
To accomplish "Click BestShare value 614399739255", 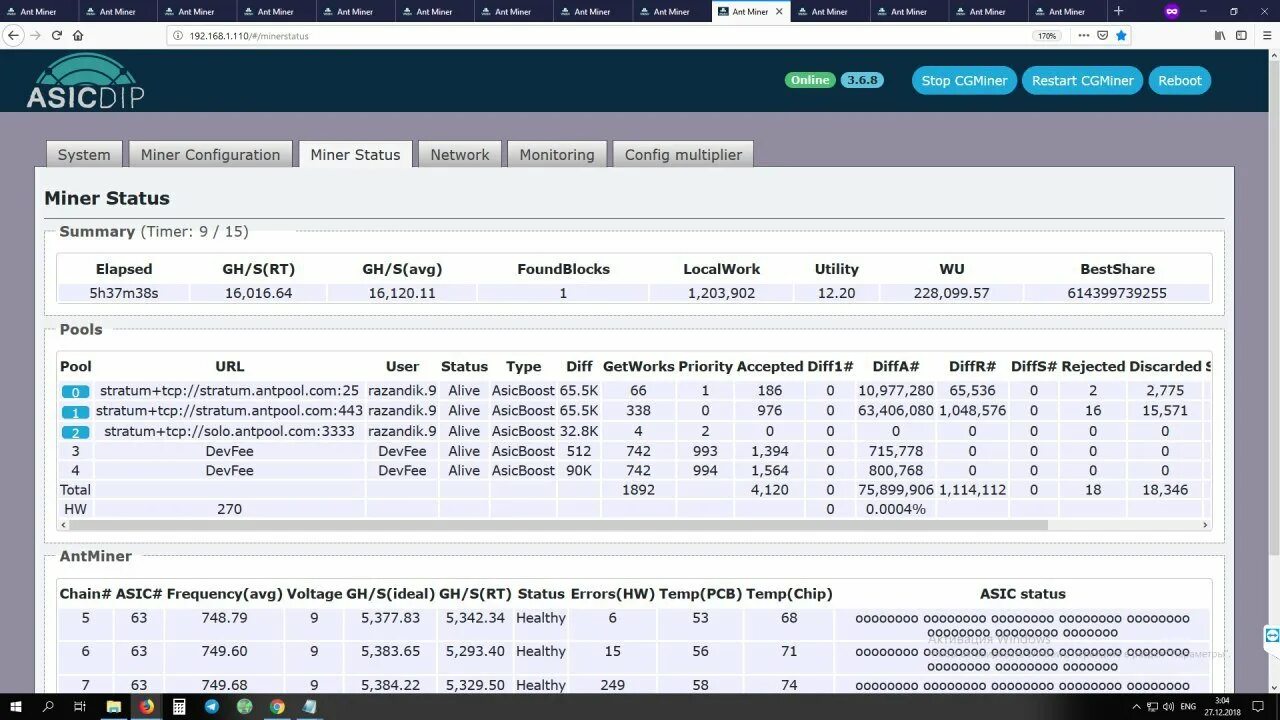I will tap(1117, 293).
